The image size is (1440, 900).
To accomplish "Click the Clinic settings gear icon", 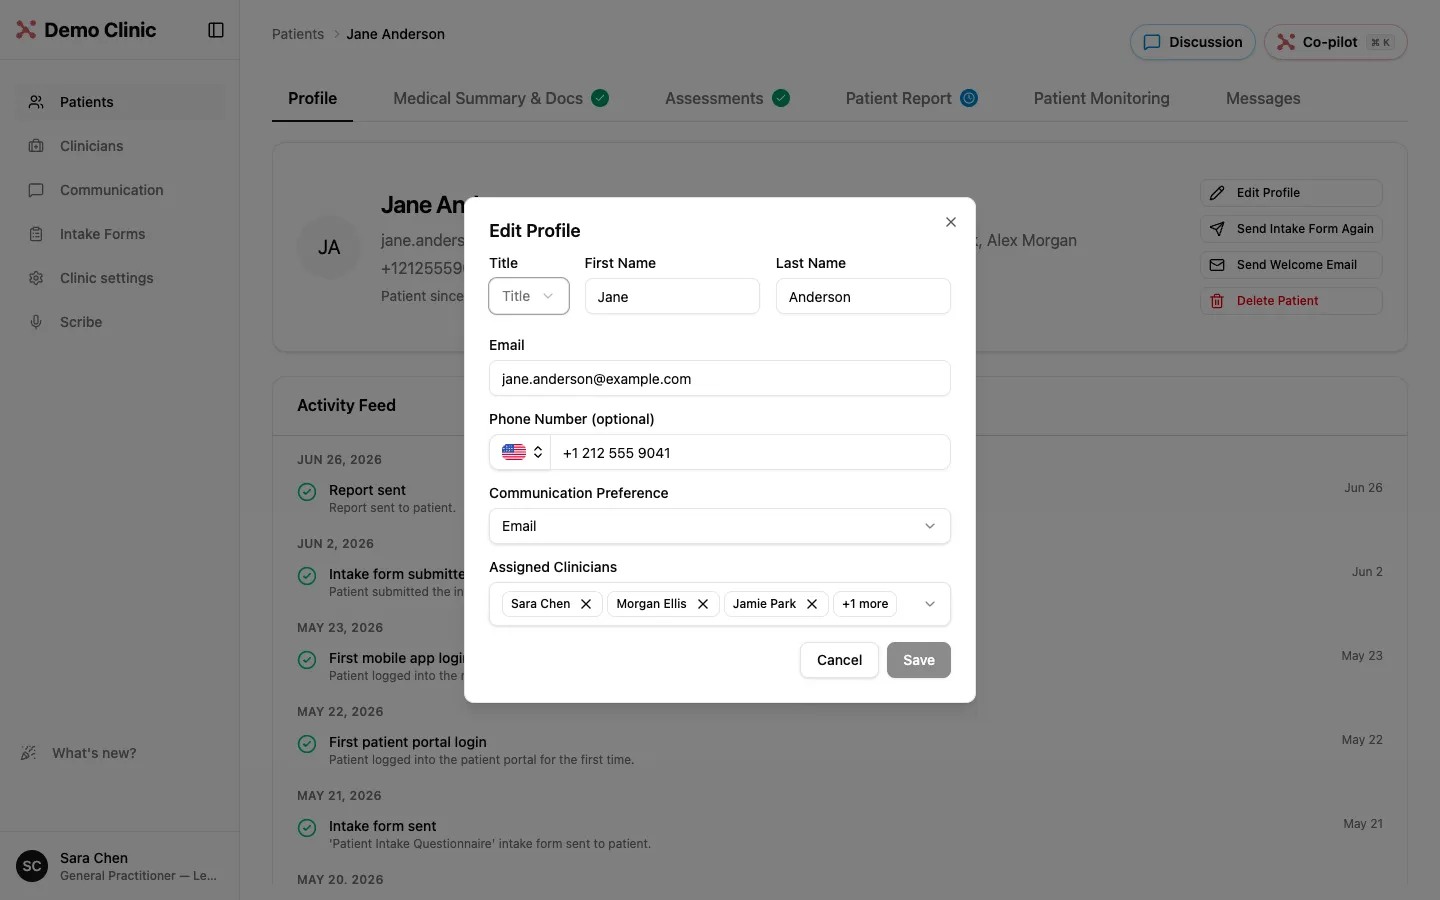I will tap(36, 278).
